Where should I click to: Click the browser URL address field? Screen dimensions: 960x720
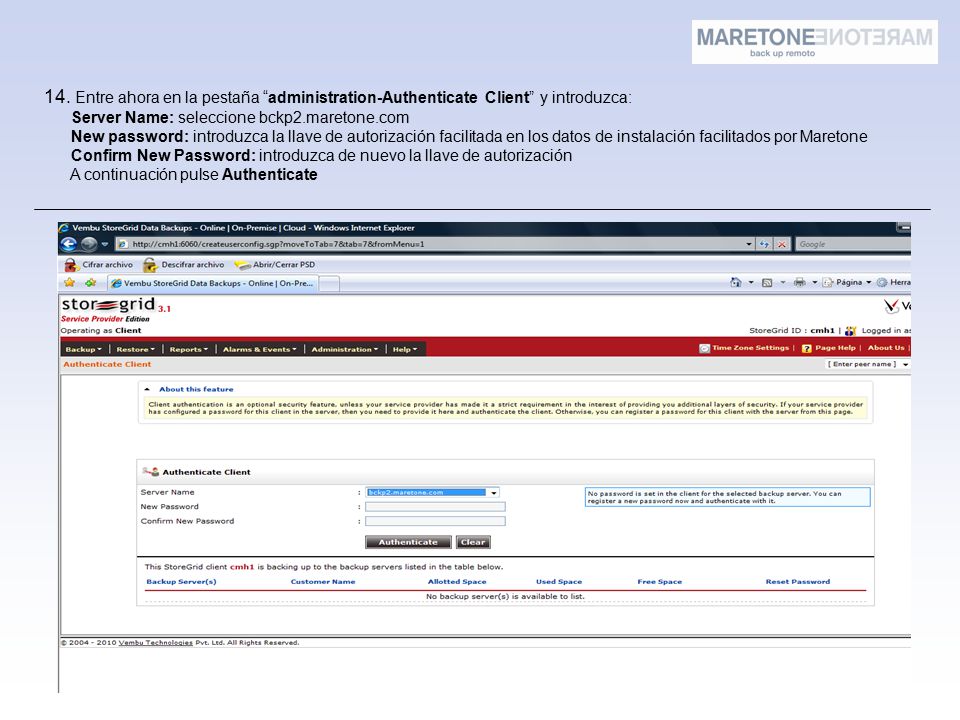429,244
